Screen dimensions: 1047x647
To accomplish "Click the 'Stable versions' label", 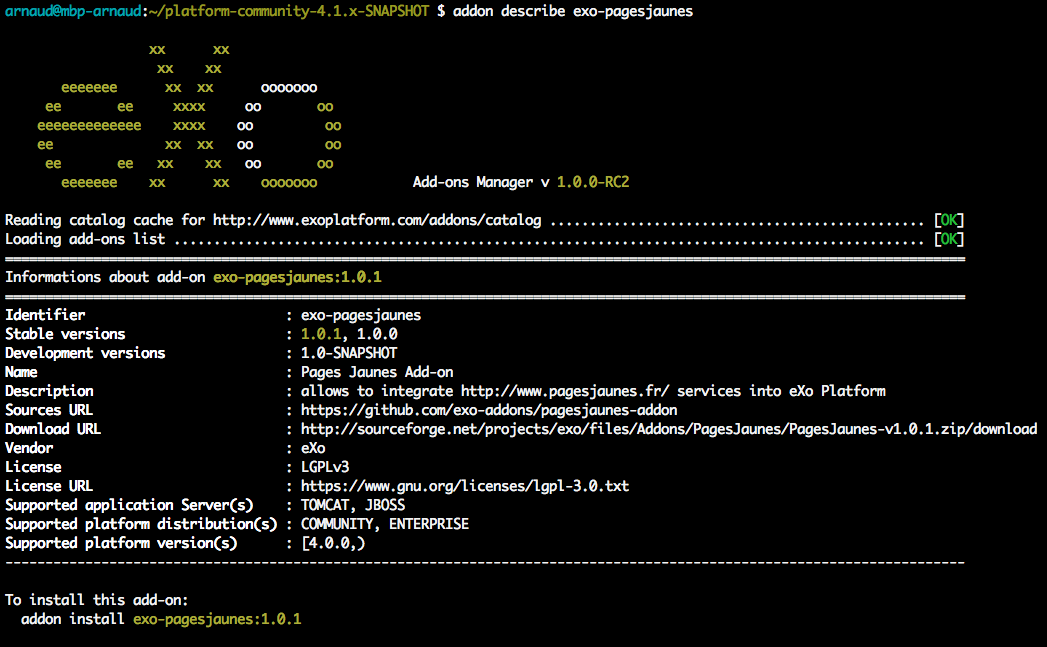I will (x=65, y=334).
